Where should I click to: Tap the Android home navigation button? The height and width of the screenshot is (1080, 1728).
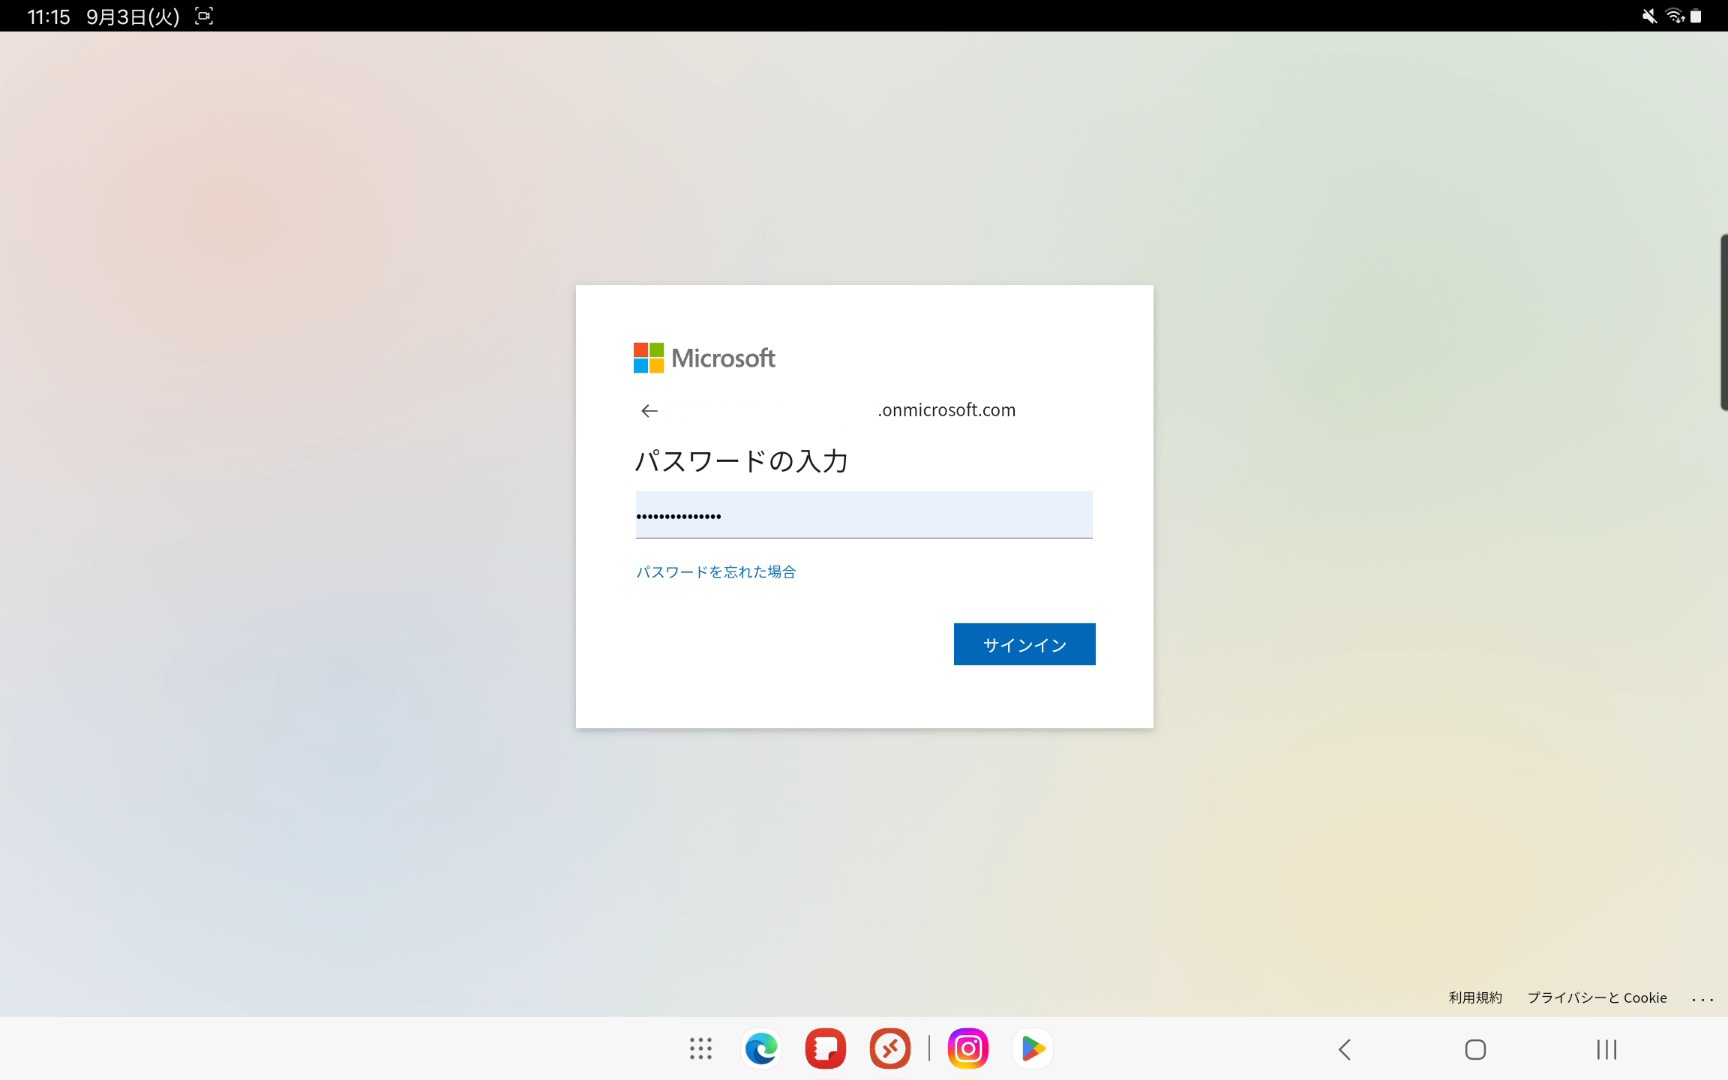pos(1475,1049)
